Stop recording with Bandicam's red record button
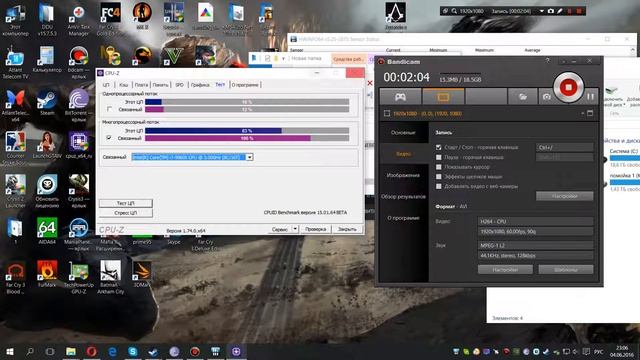 (x=568, y=87)
